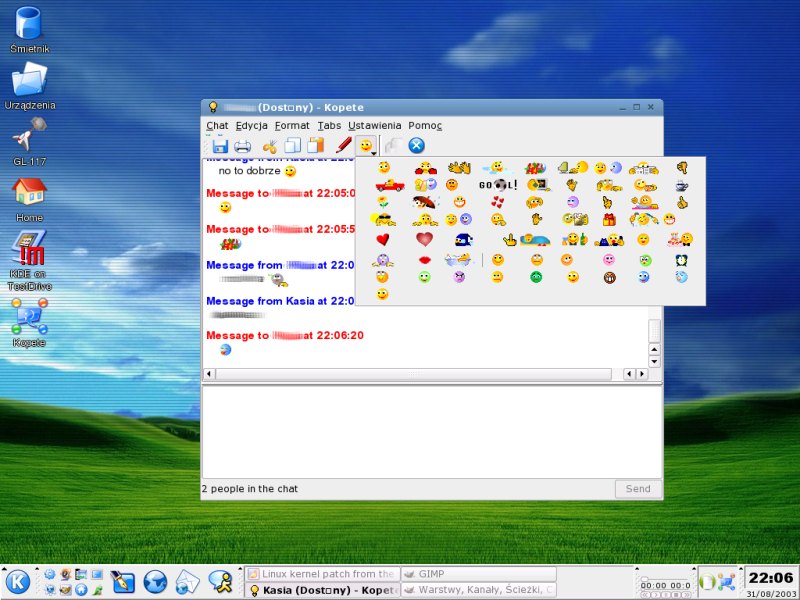This screenshot has width=800, height=600.
Task: Pick the pink smiley face emoticon
Action: point(609,260)
